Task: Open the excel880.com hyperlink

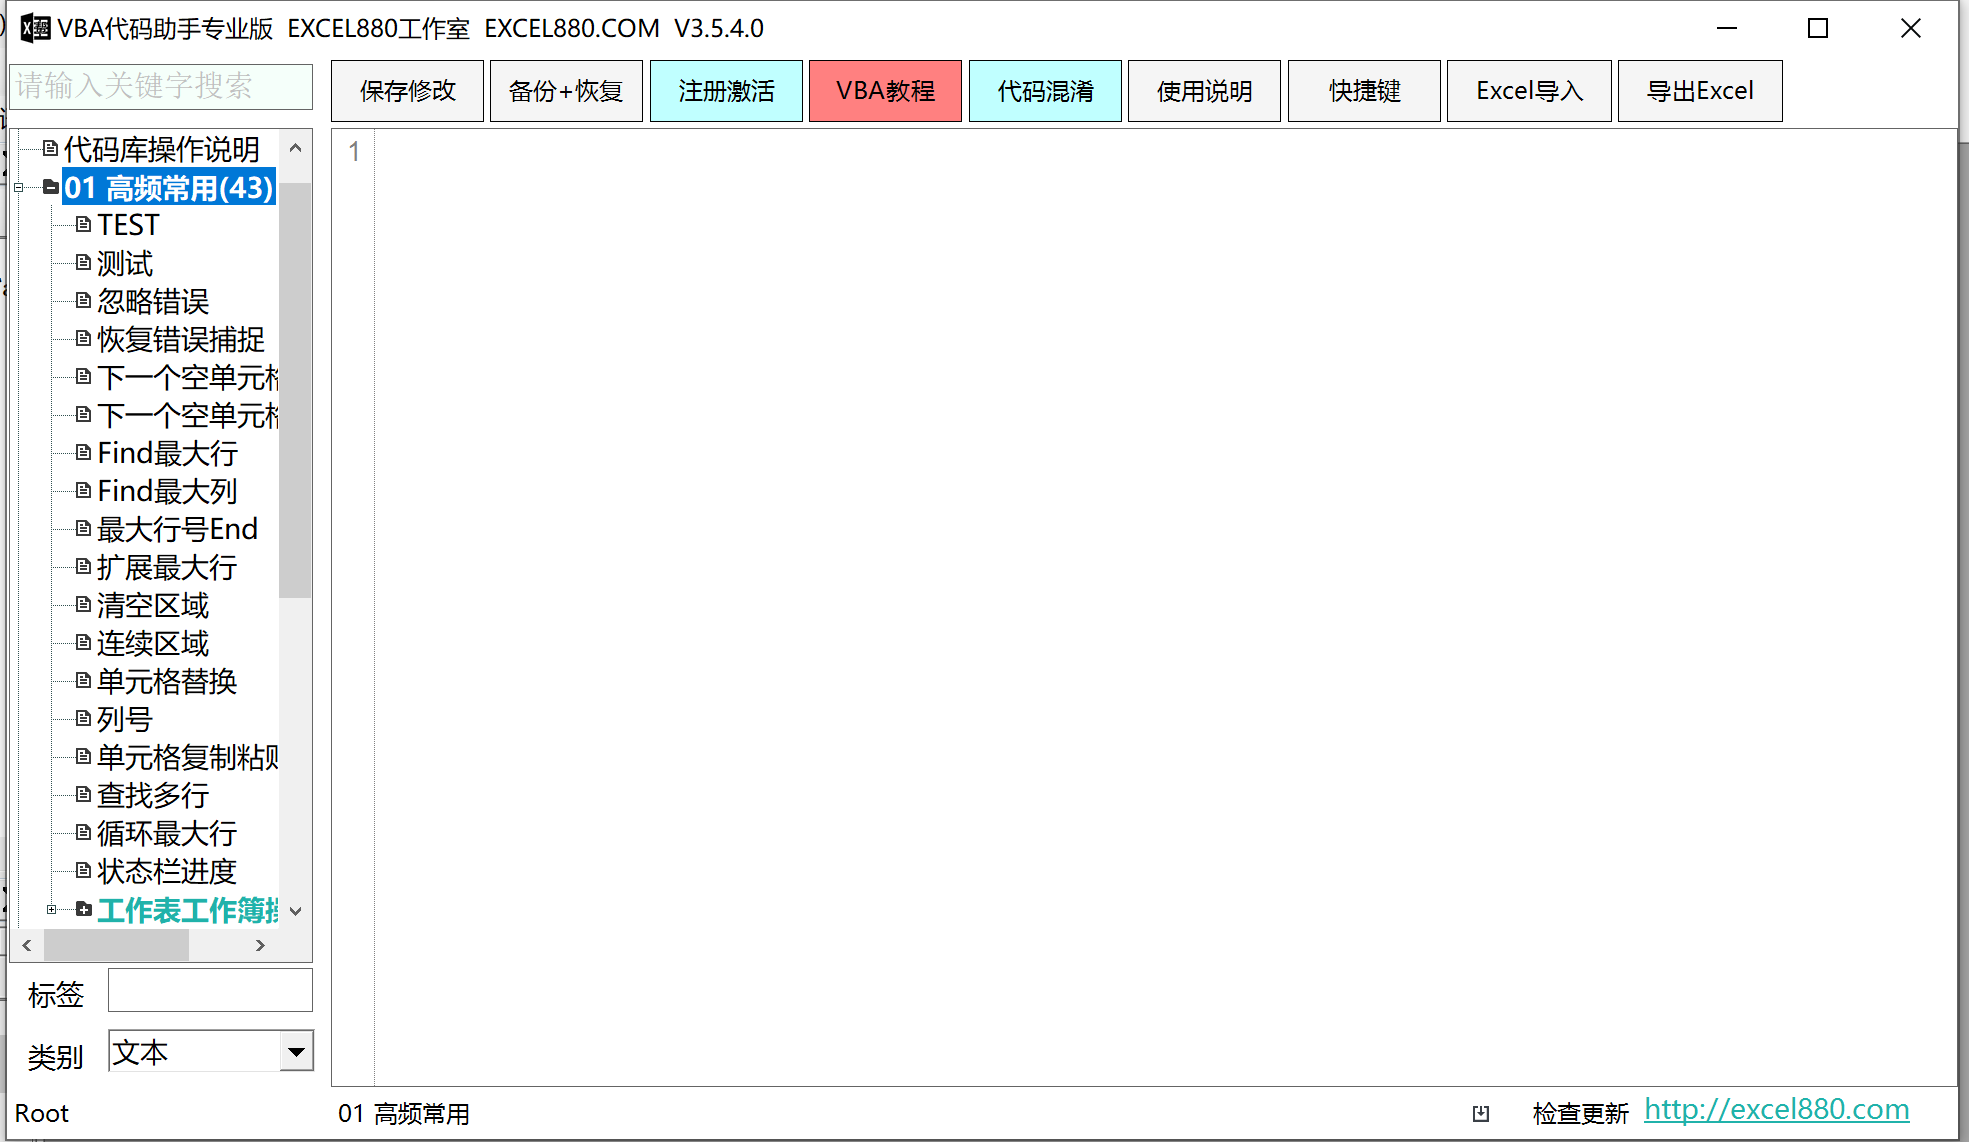Action: pos(1776,1109)
